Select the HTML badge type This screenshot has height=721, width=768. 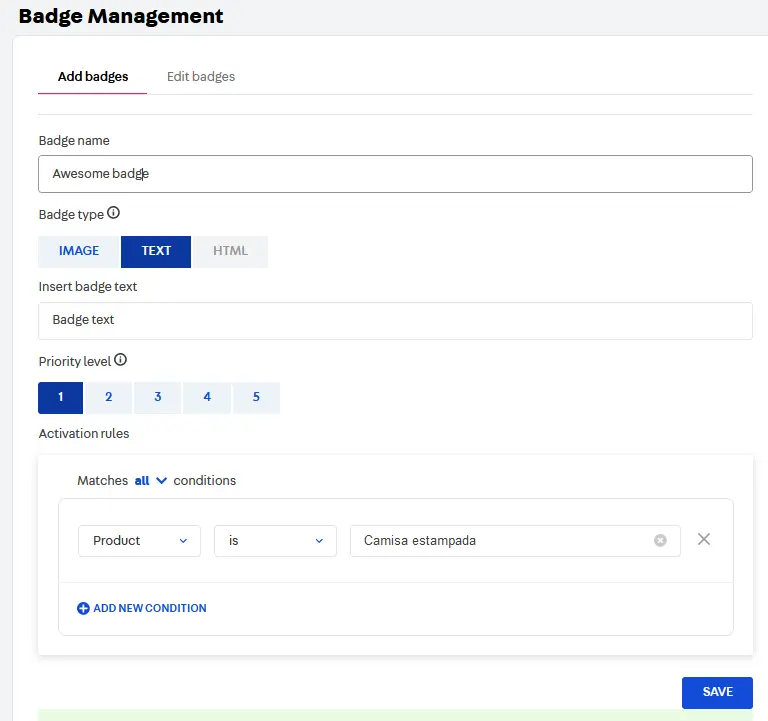230,251
